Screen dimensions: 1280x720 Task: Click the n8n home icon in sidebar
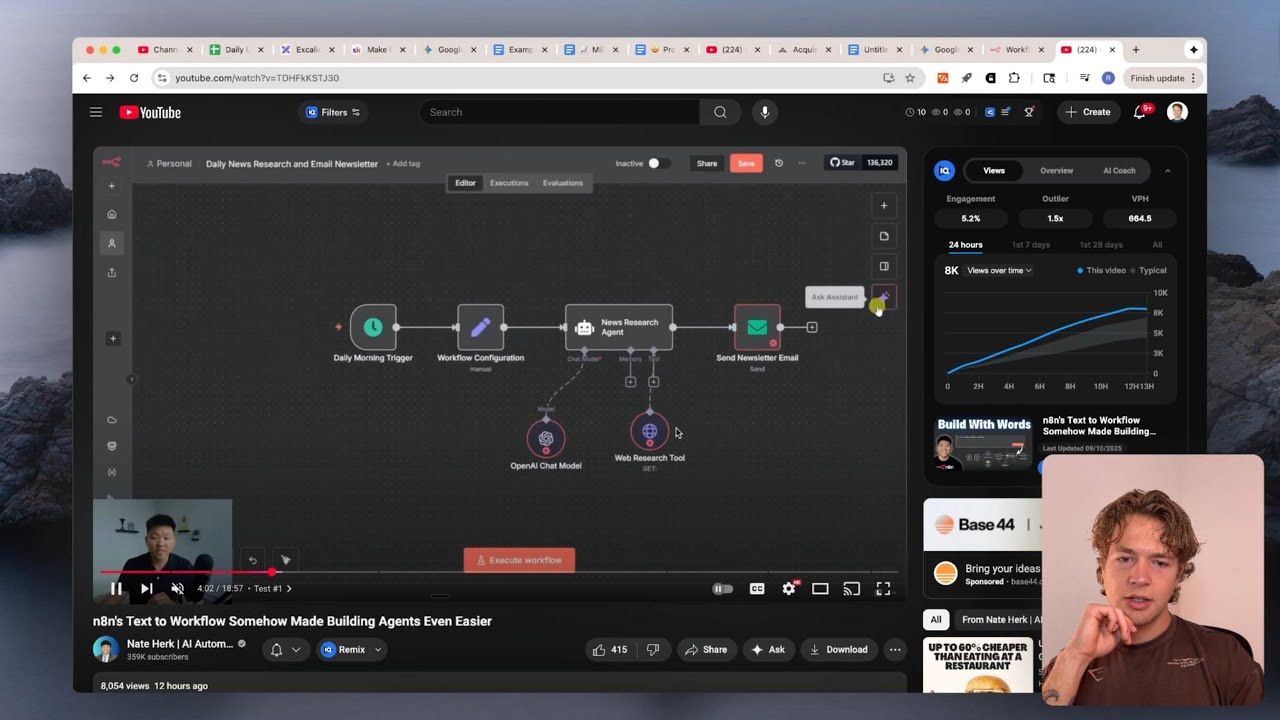pyautogui.click(x=112, y=214)
